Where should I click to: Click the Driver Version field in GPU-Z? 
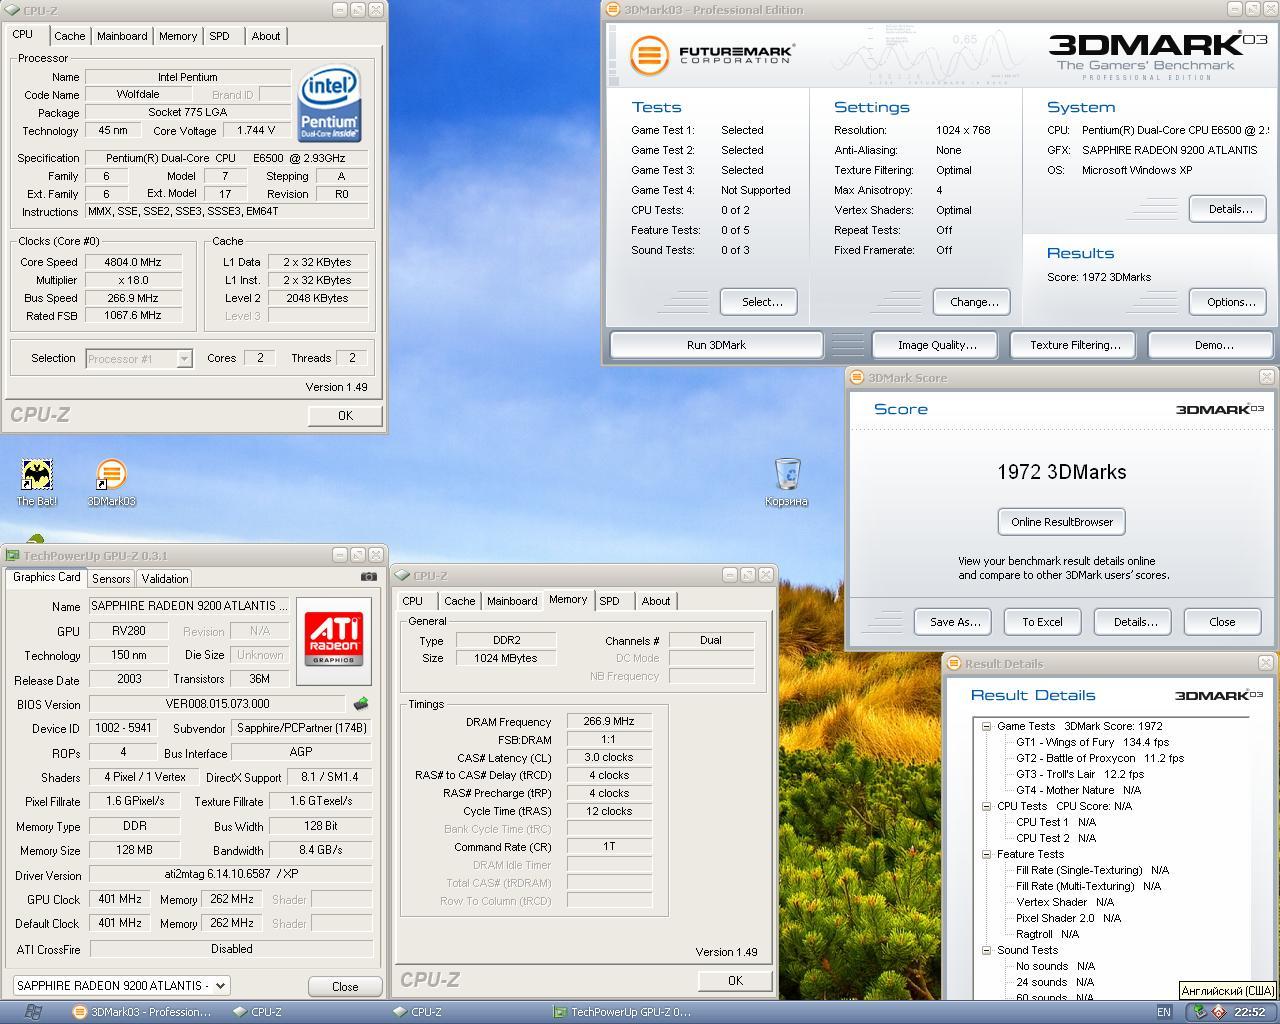coord(231,874)
